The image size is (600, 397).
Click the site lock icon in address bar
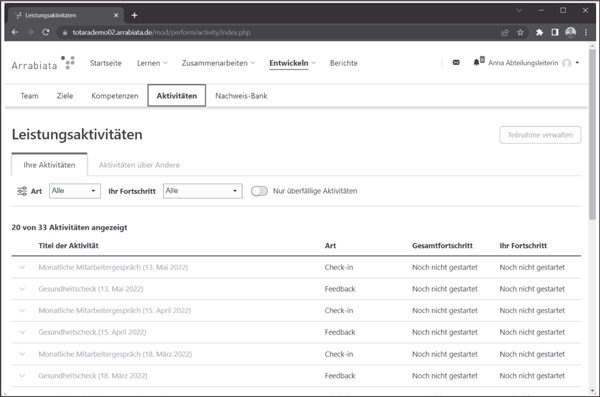tap(65, 33)
